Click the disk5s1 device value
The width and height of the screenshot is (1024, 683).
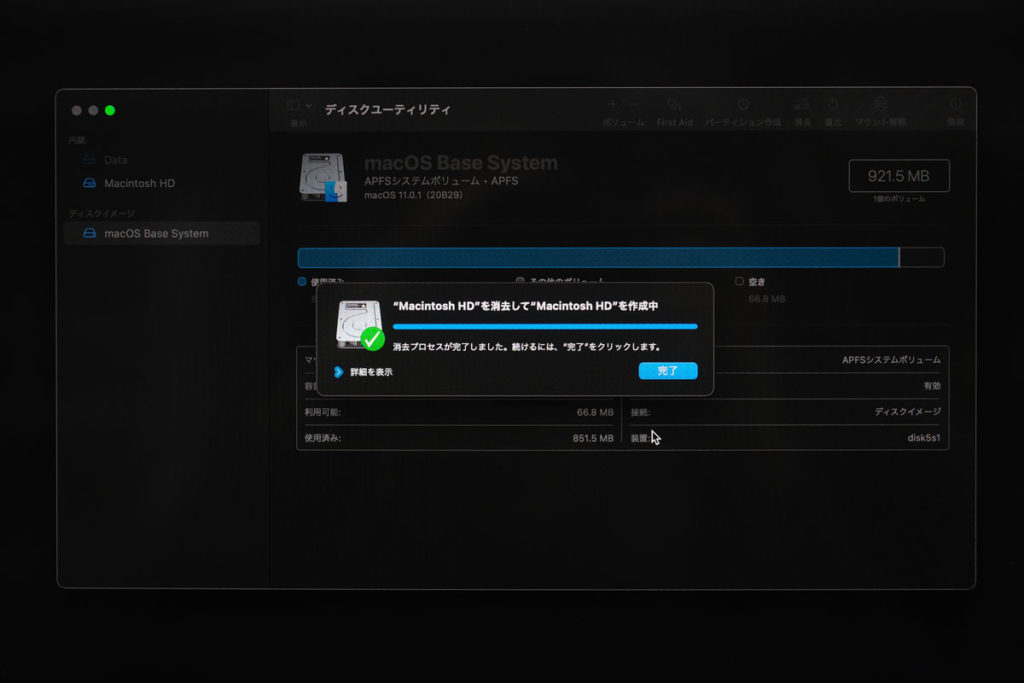click(x=923, y=438)
